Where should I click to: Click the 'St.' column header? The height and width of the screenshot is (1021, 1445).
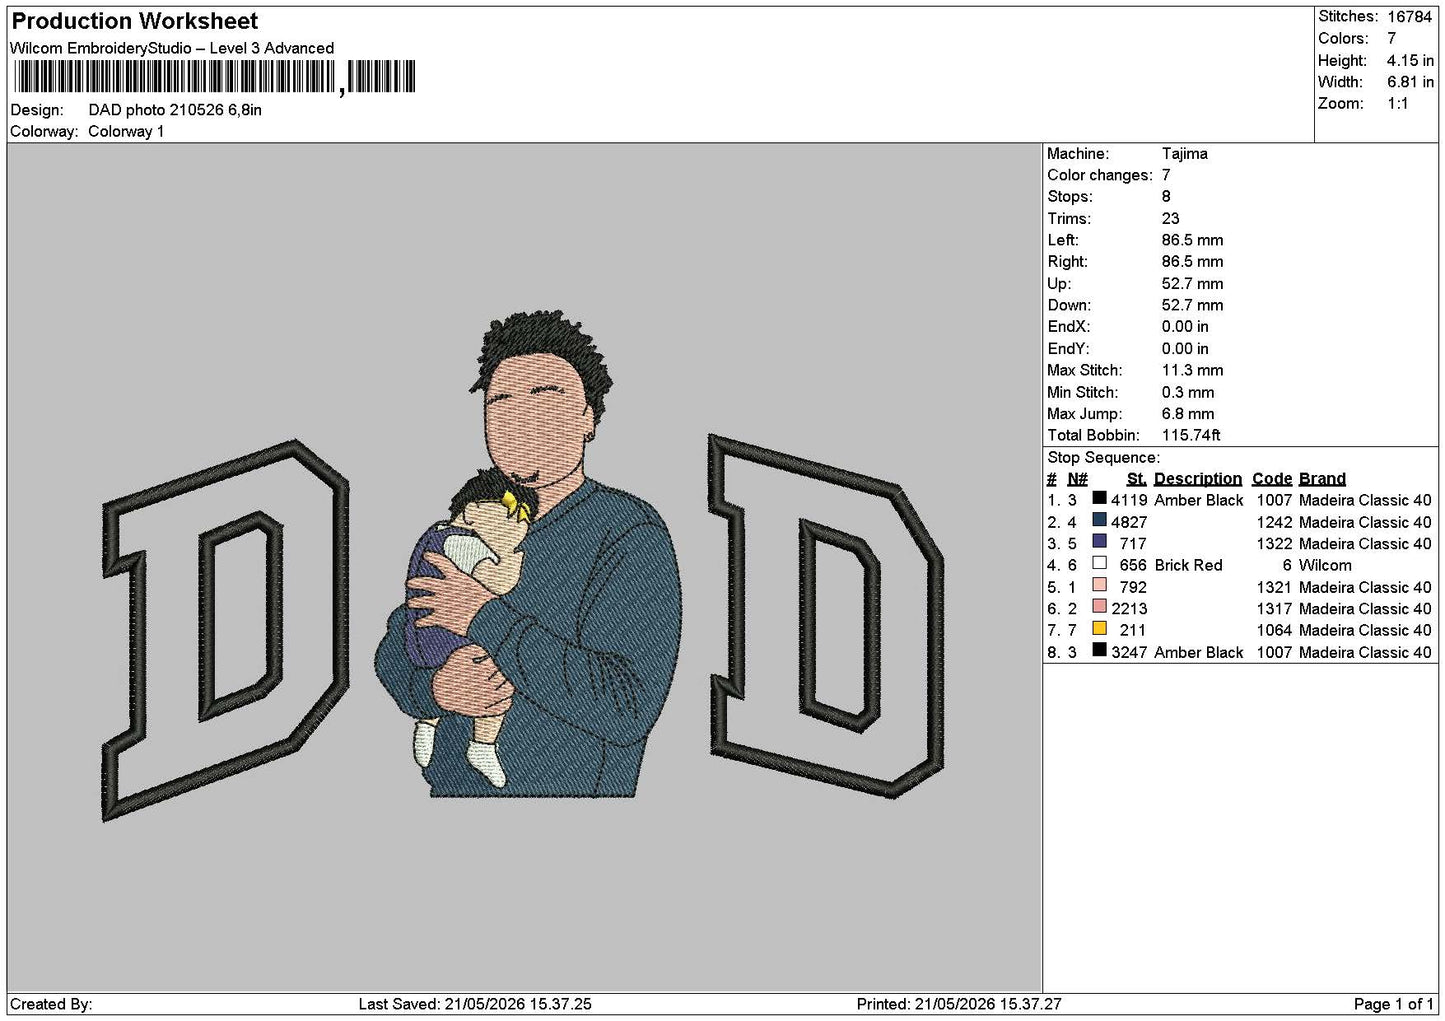pos(1136,479)
